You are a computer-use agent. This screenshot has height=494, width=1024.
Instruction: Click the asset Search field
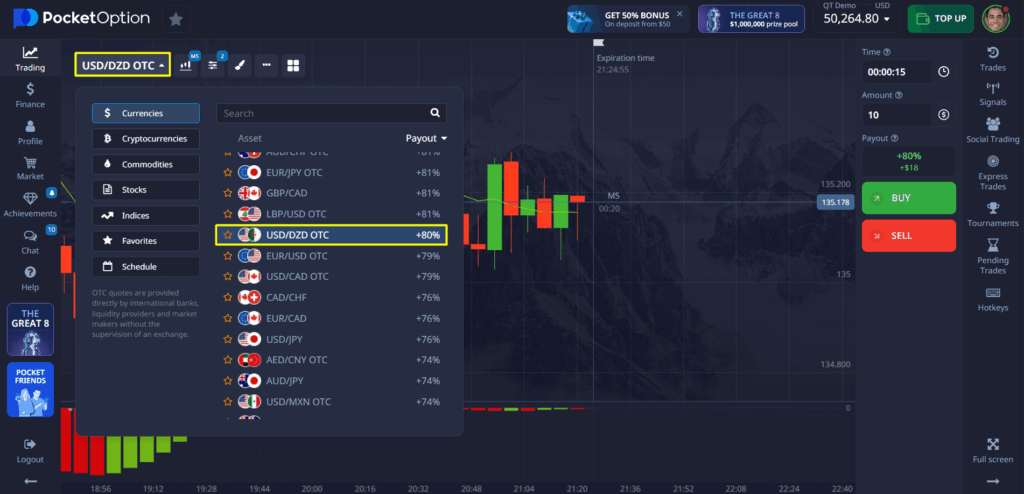pos(323,113)
